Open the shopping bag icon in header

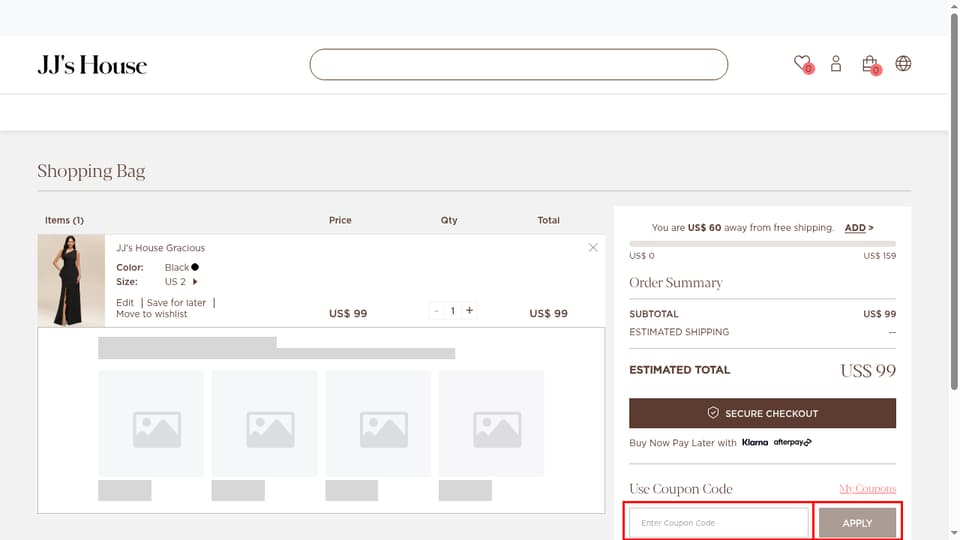click(x=870, y=64)
